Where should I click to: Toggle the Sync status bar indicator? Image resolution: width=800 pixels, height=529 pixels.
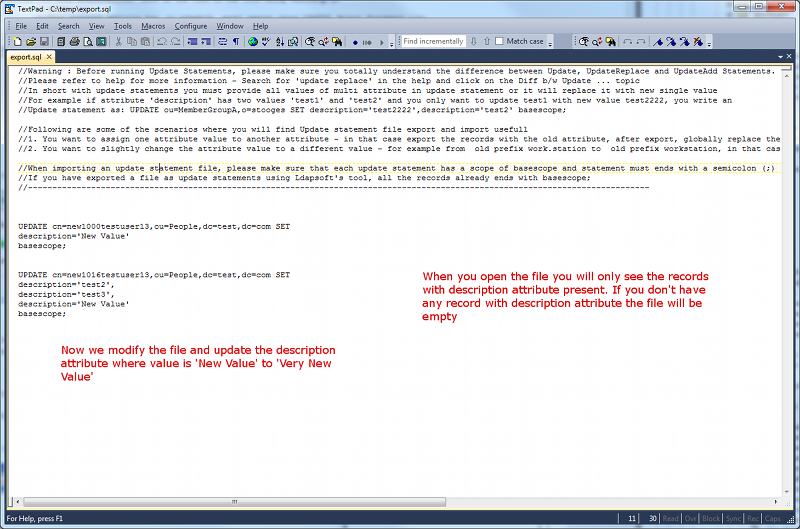733,518
